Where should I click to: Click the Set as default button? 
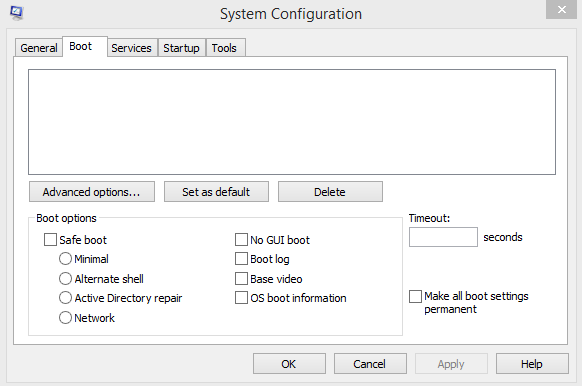pos(216,192)
